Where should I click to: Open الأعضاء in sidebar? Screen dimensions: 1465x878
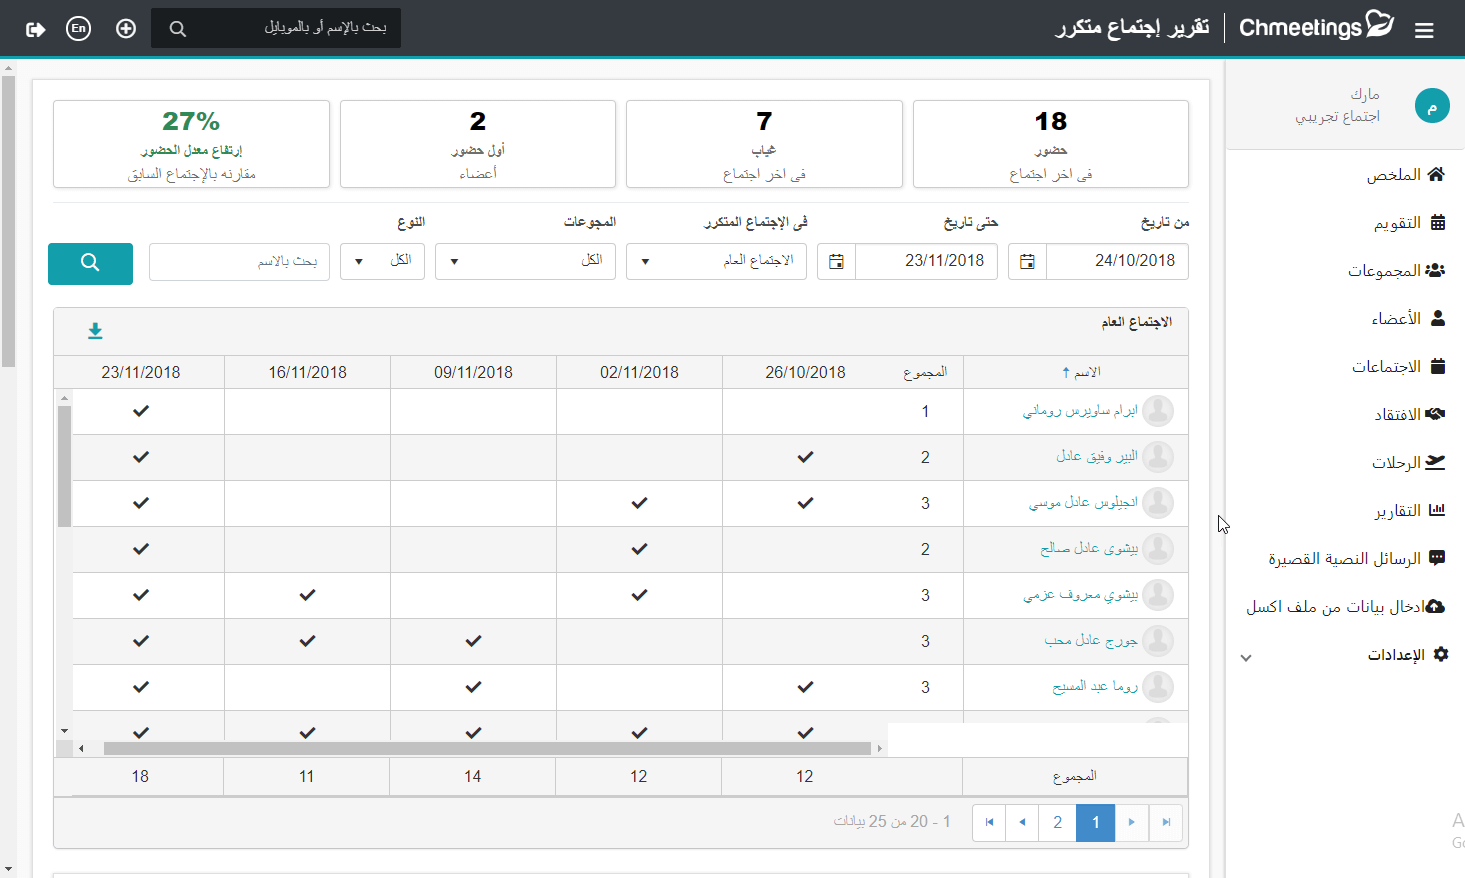(x=1408, y=319)
